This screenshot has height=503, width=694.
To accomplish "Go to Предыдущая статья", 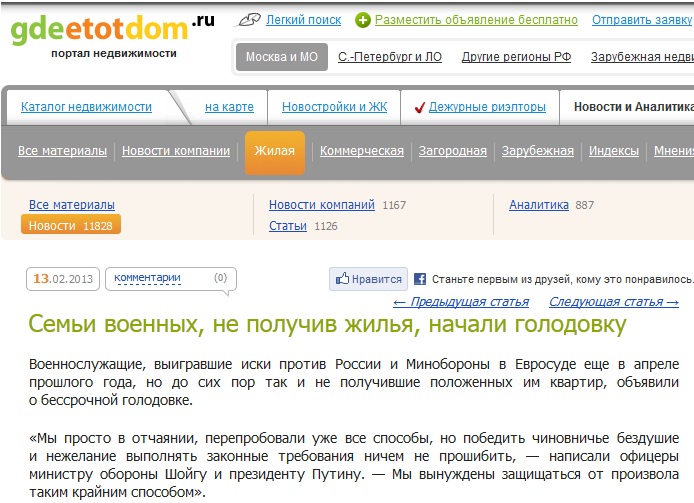I will (x=461, y=302).
